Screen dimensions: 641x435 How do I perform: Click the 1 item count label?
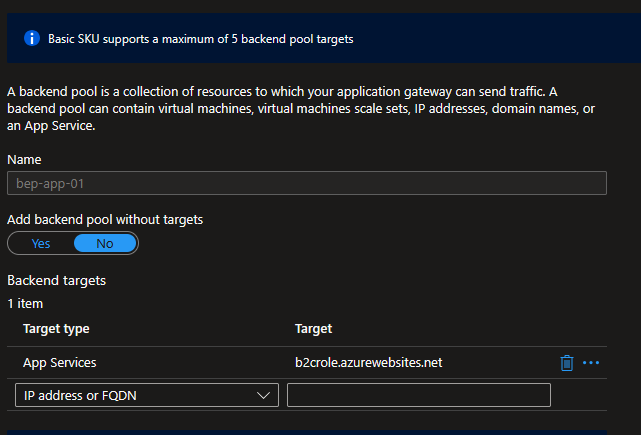[x=25, y=304]
